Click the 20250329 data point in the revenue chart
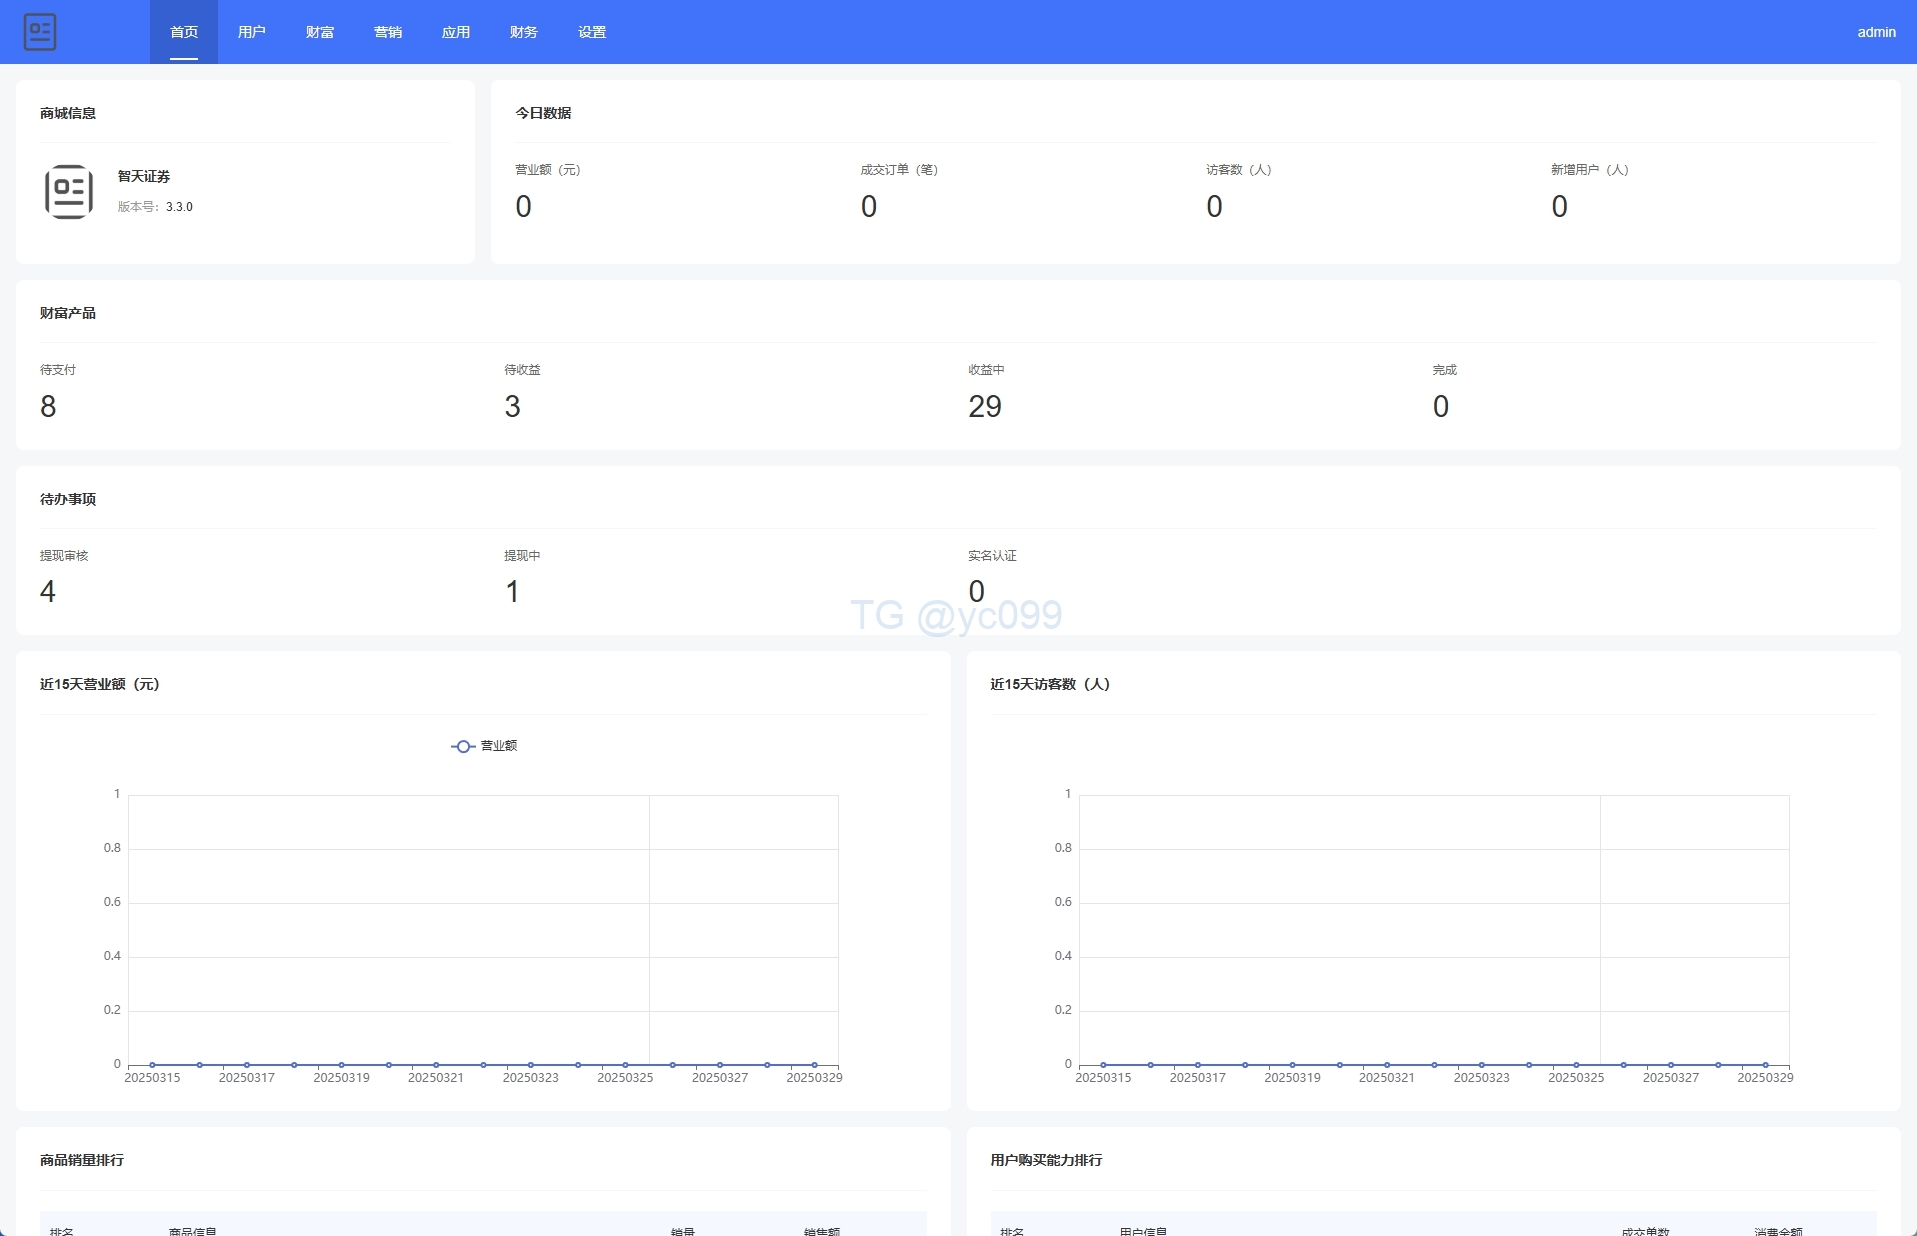1917x1236 pixels. tap(814, 1065)
